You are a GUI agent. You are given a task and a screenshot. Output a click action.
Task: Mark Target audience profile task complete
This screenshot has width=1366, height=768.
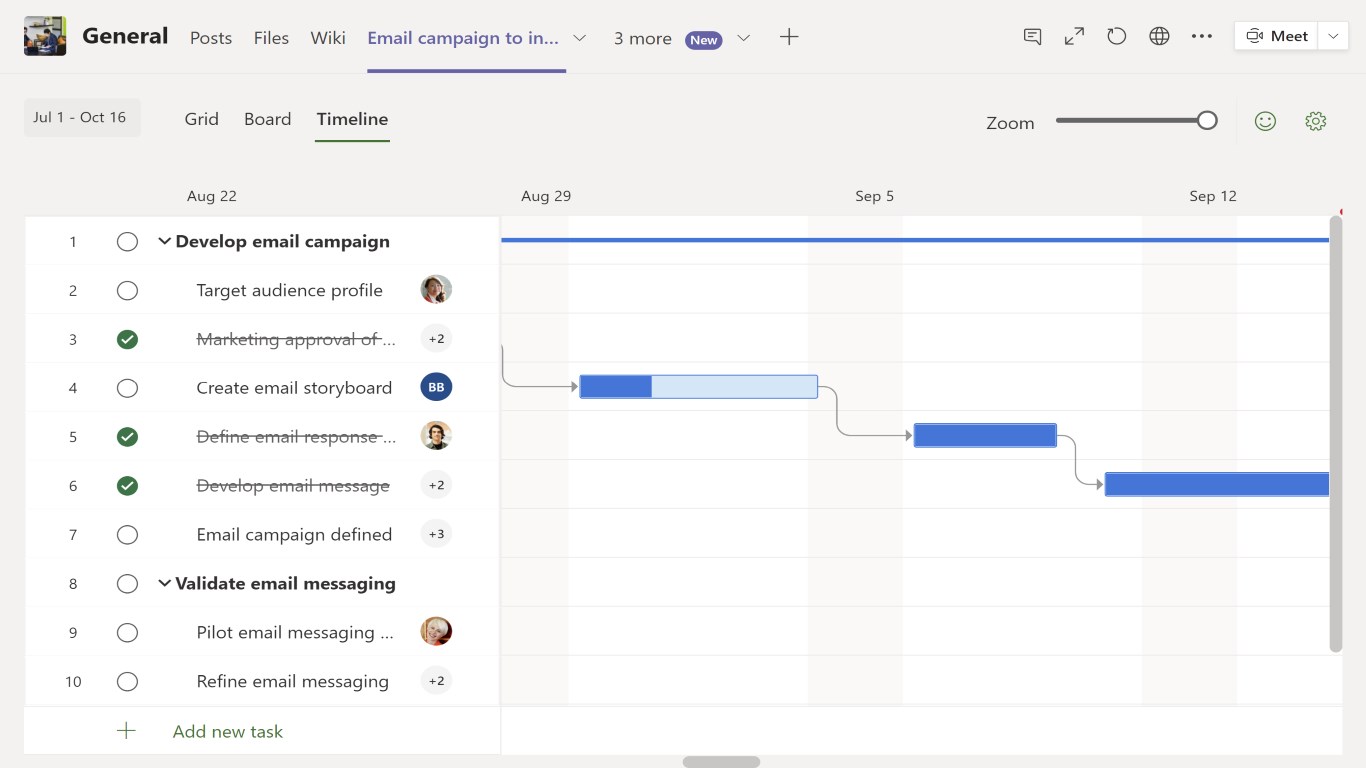[127, 291]
